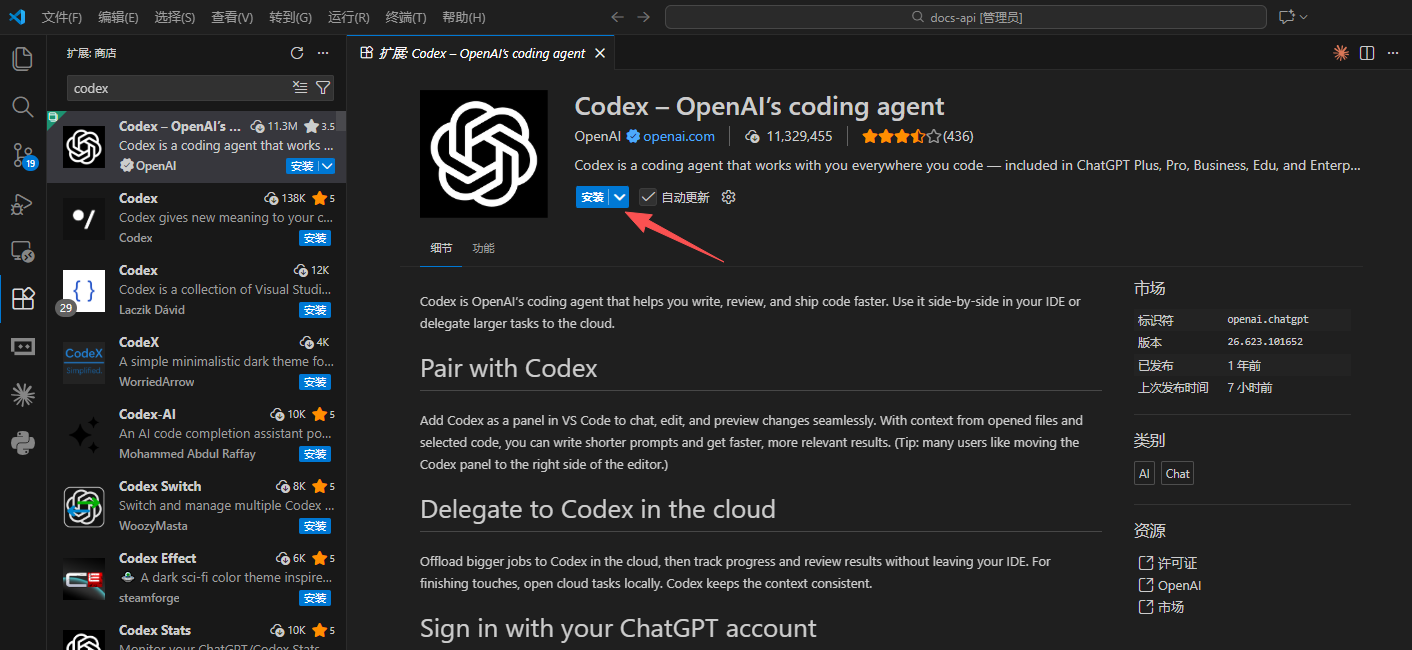Open the Search view in activity bar

tap(22, 106)
